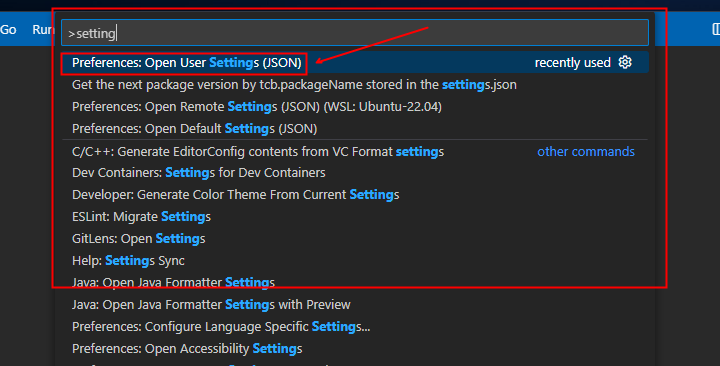
Task: Pick Dev Containers: Settings for Dev Containers
Action: point(355,173)
